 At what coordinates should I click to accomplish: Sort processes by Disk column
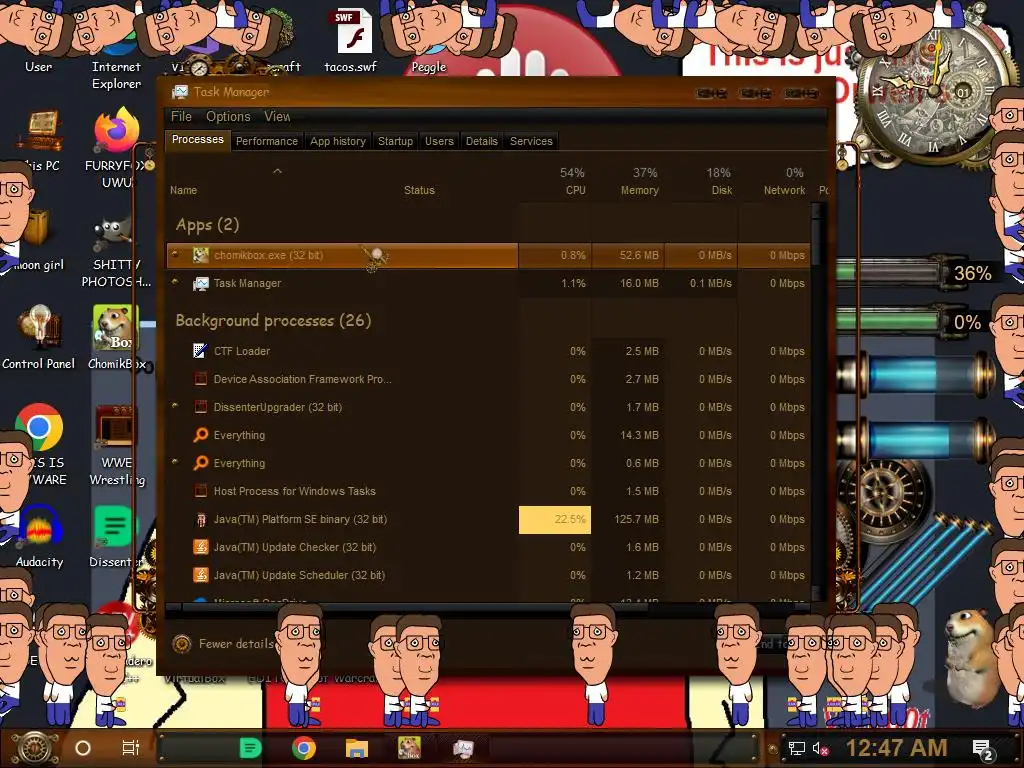click(x=701, y=182)
